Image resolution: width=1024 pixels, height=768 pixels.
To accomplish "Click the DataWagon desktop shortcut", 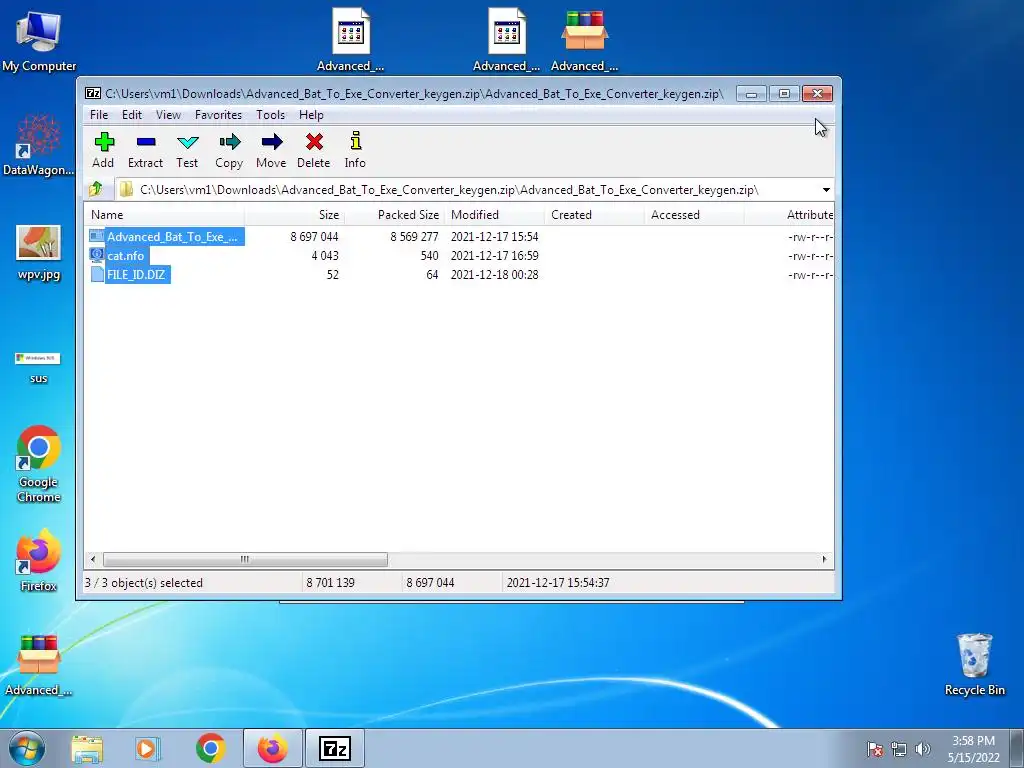I will click(39, 145).
